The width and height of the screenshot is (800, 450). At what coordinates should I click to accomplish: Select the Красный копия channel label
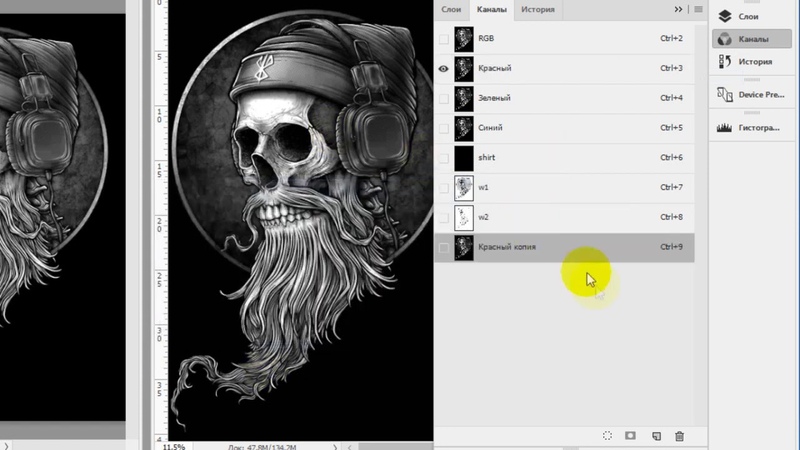point(507,247)
